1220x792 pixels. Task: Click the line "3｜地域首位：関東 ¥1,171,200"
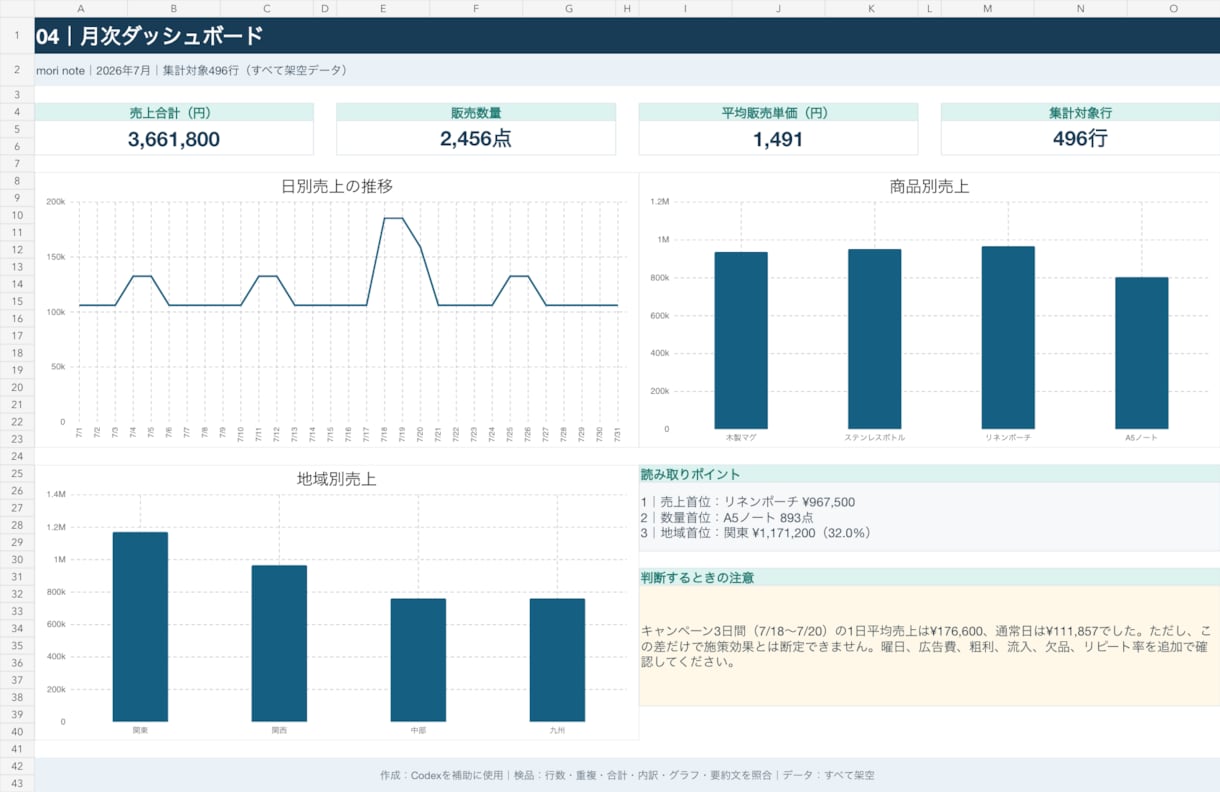(x=756, y=533)
